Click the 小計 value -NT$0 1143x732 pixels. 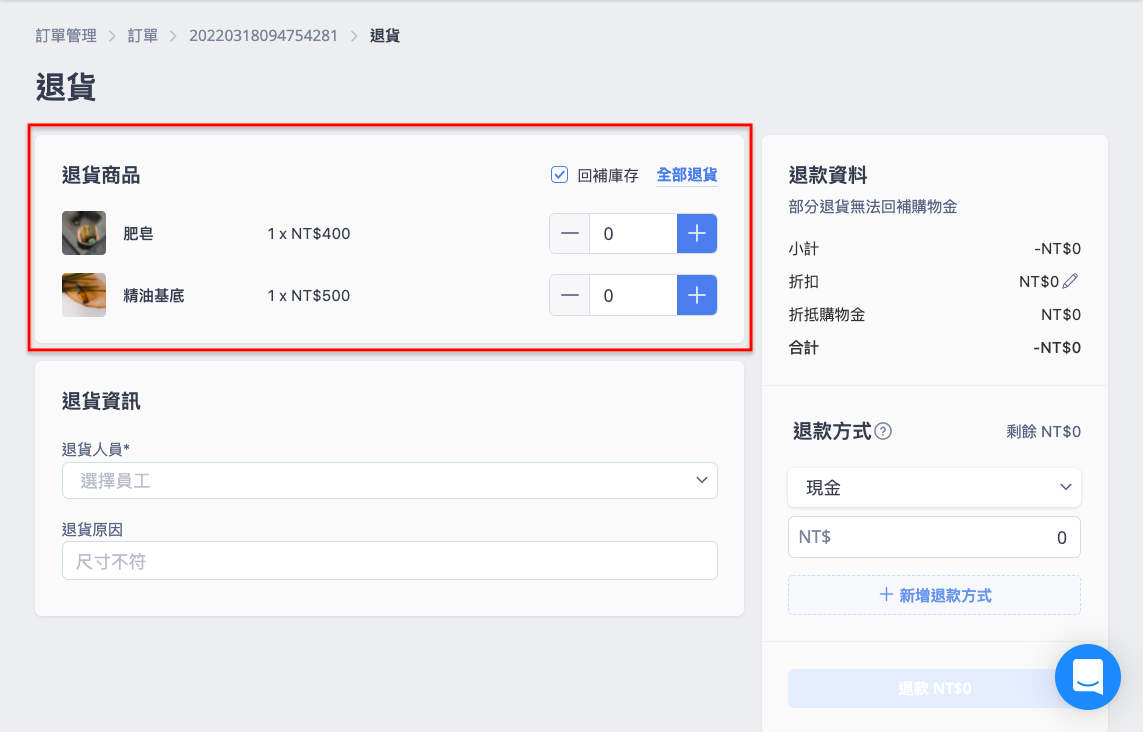pos(1057,249)
